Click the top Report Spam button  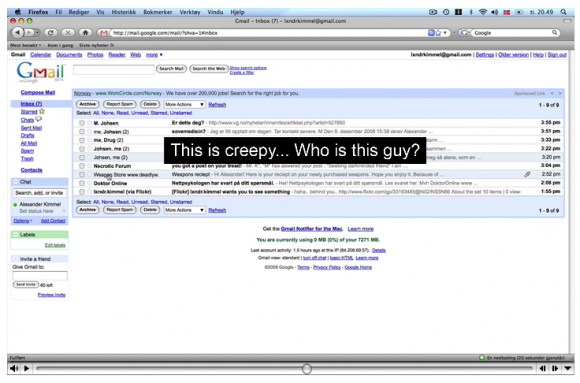tap(119, 104)
